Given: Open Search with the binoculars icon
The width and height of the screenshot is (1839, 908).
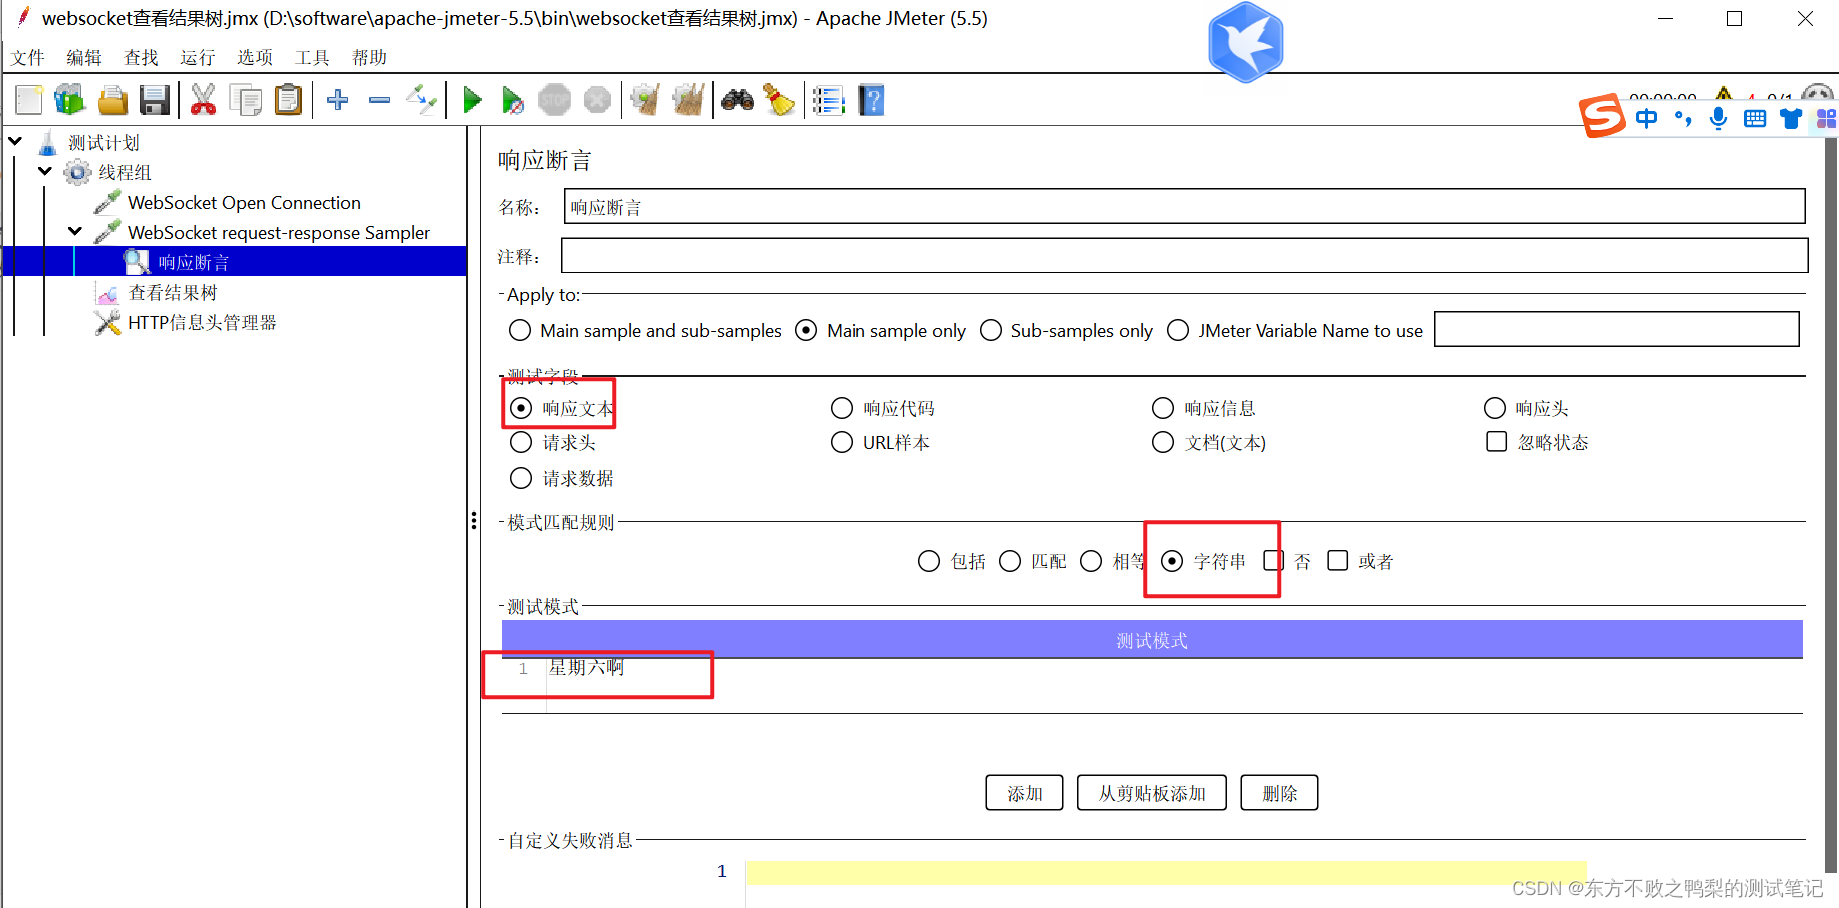Looking at the screenshot, I should pos(738,100).
